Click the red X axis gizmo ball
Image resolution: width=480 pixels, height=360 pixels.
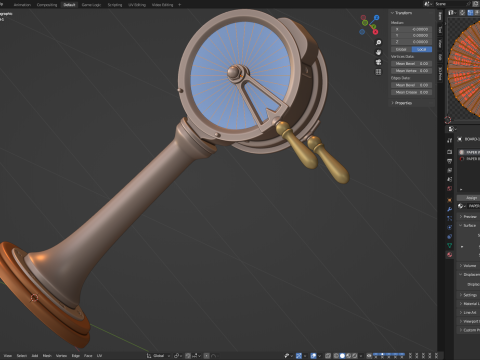point(376,32)
